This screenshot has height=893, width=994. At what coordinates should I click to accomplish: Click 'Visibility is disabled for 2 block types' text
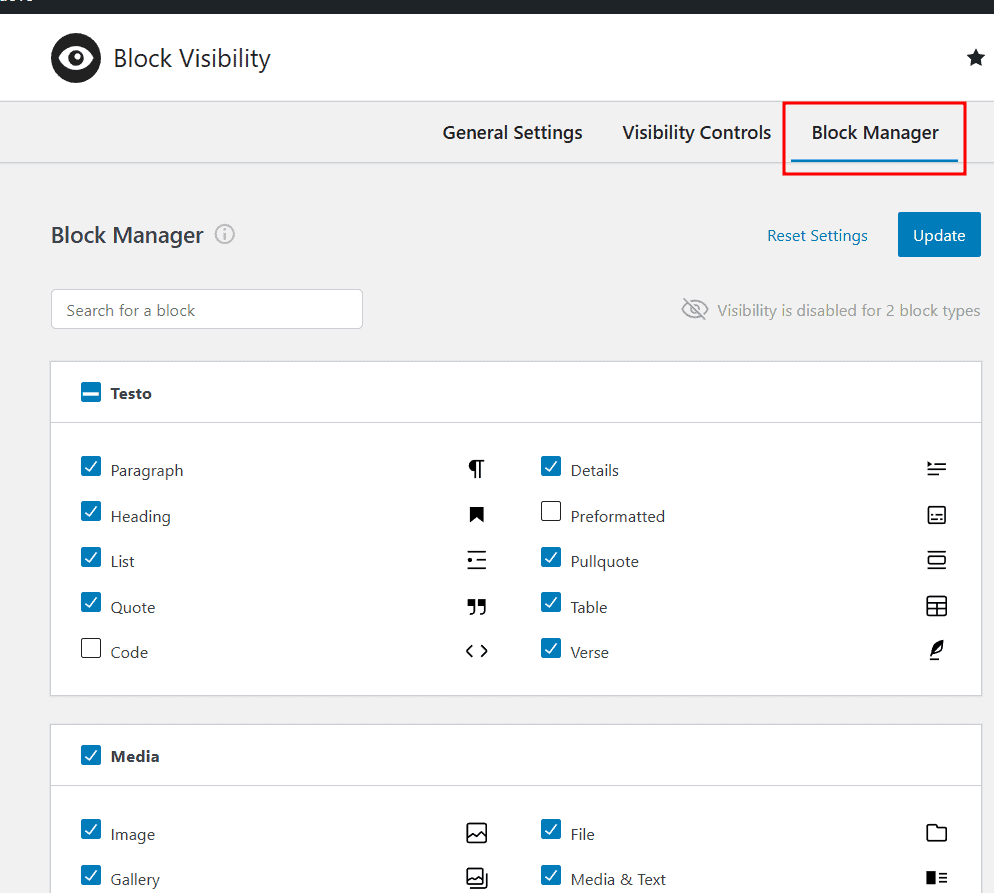(x=848, y=311)
